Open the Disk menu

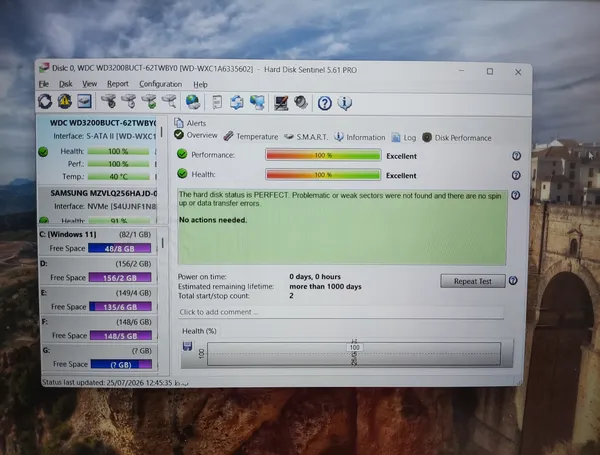(65, 84)
